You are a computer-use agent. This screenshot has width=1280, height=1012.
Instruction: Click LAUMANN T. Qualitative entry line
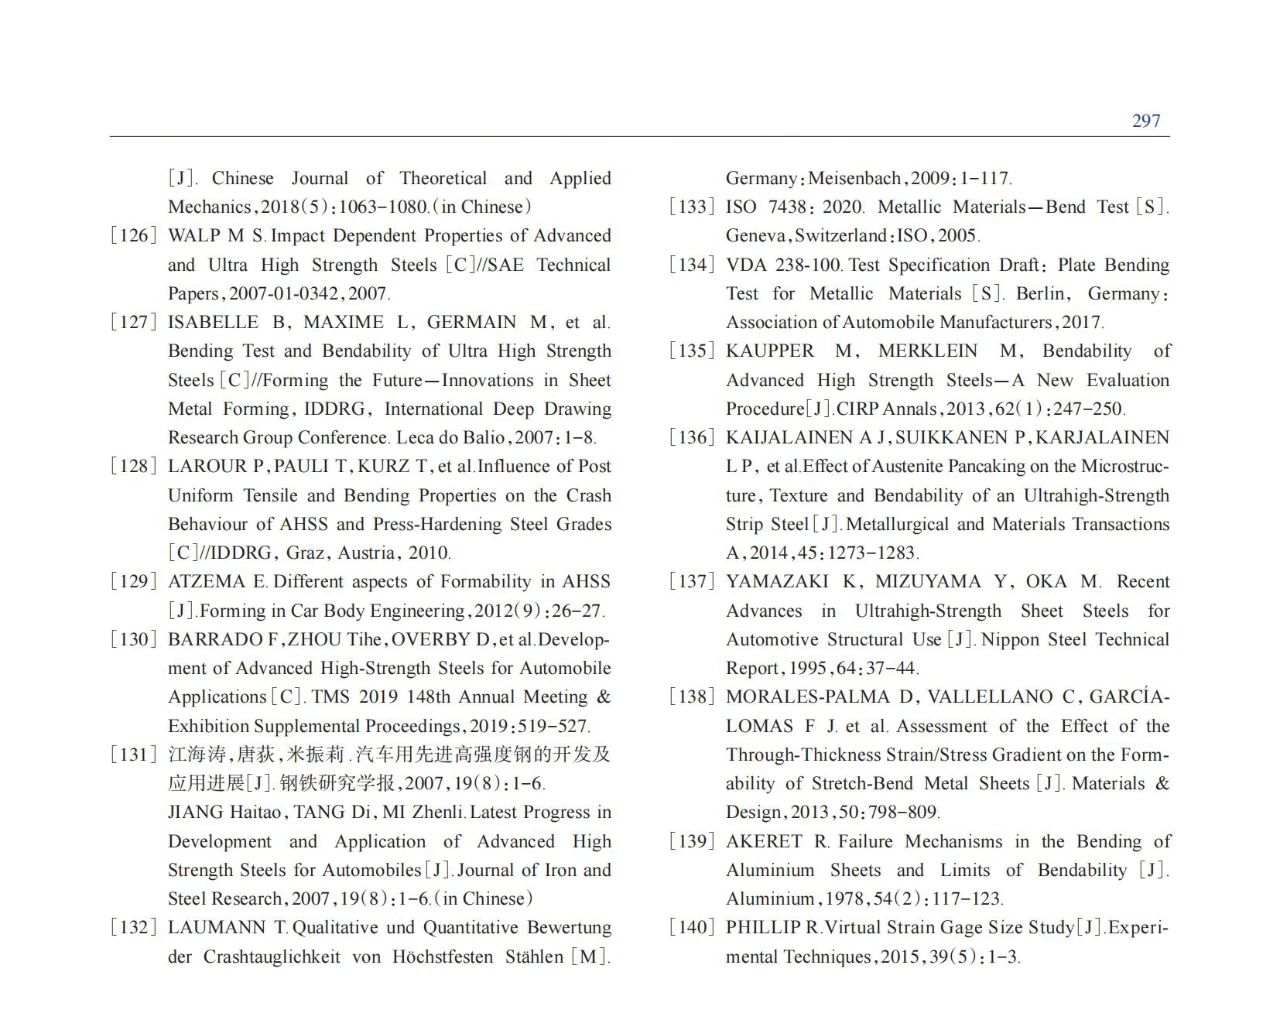tap(389, 928)
